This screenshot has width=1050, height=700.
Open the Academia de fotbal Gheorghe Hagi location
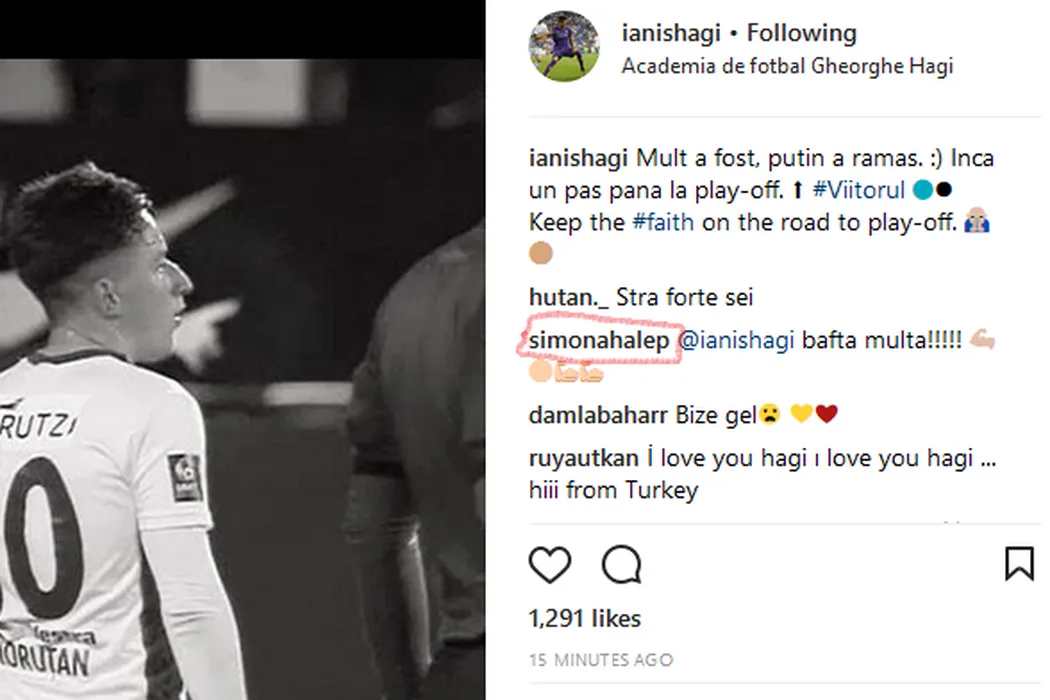point(787,67)
